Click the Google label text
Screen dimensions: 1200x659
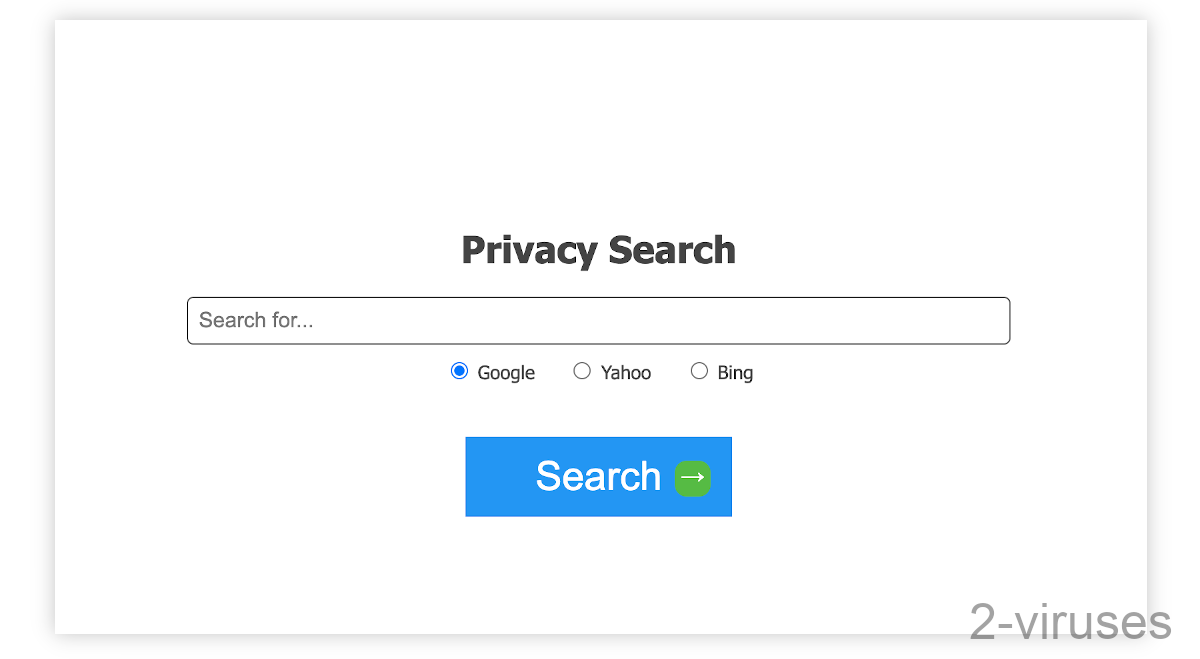pyautogui.click(x=505, y=372)
